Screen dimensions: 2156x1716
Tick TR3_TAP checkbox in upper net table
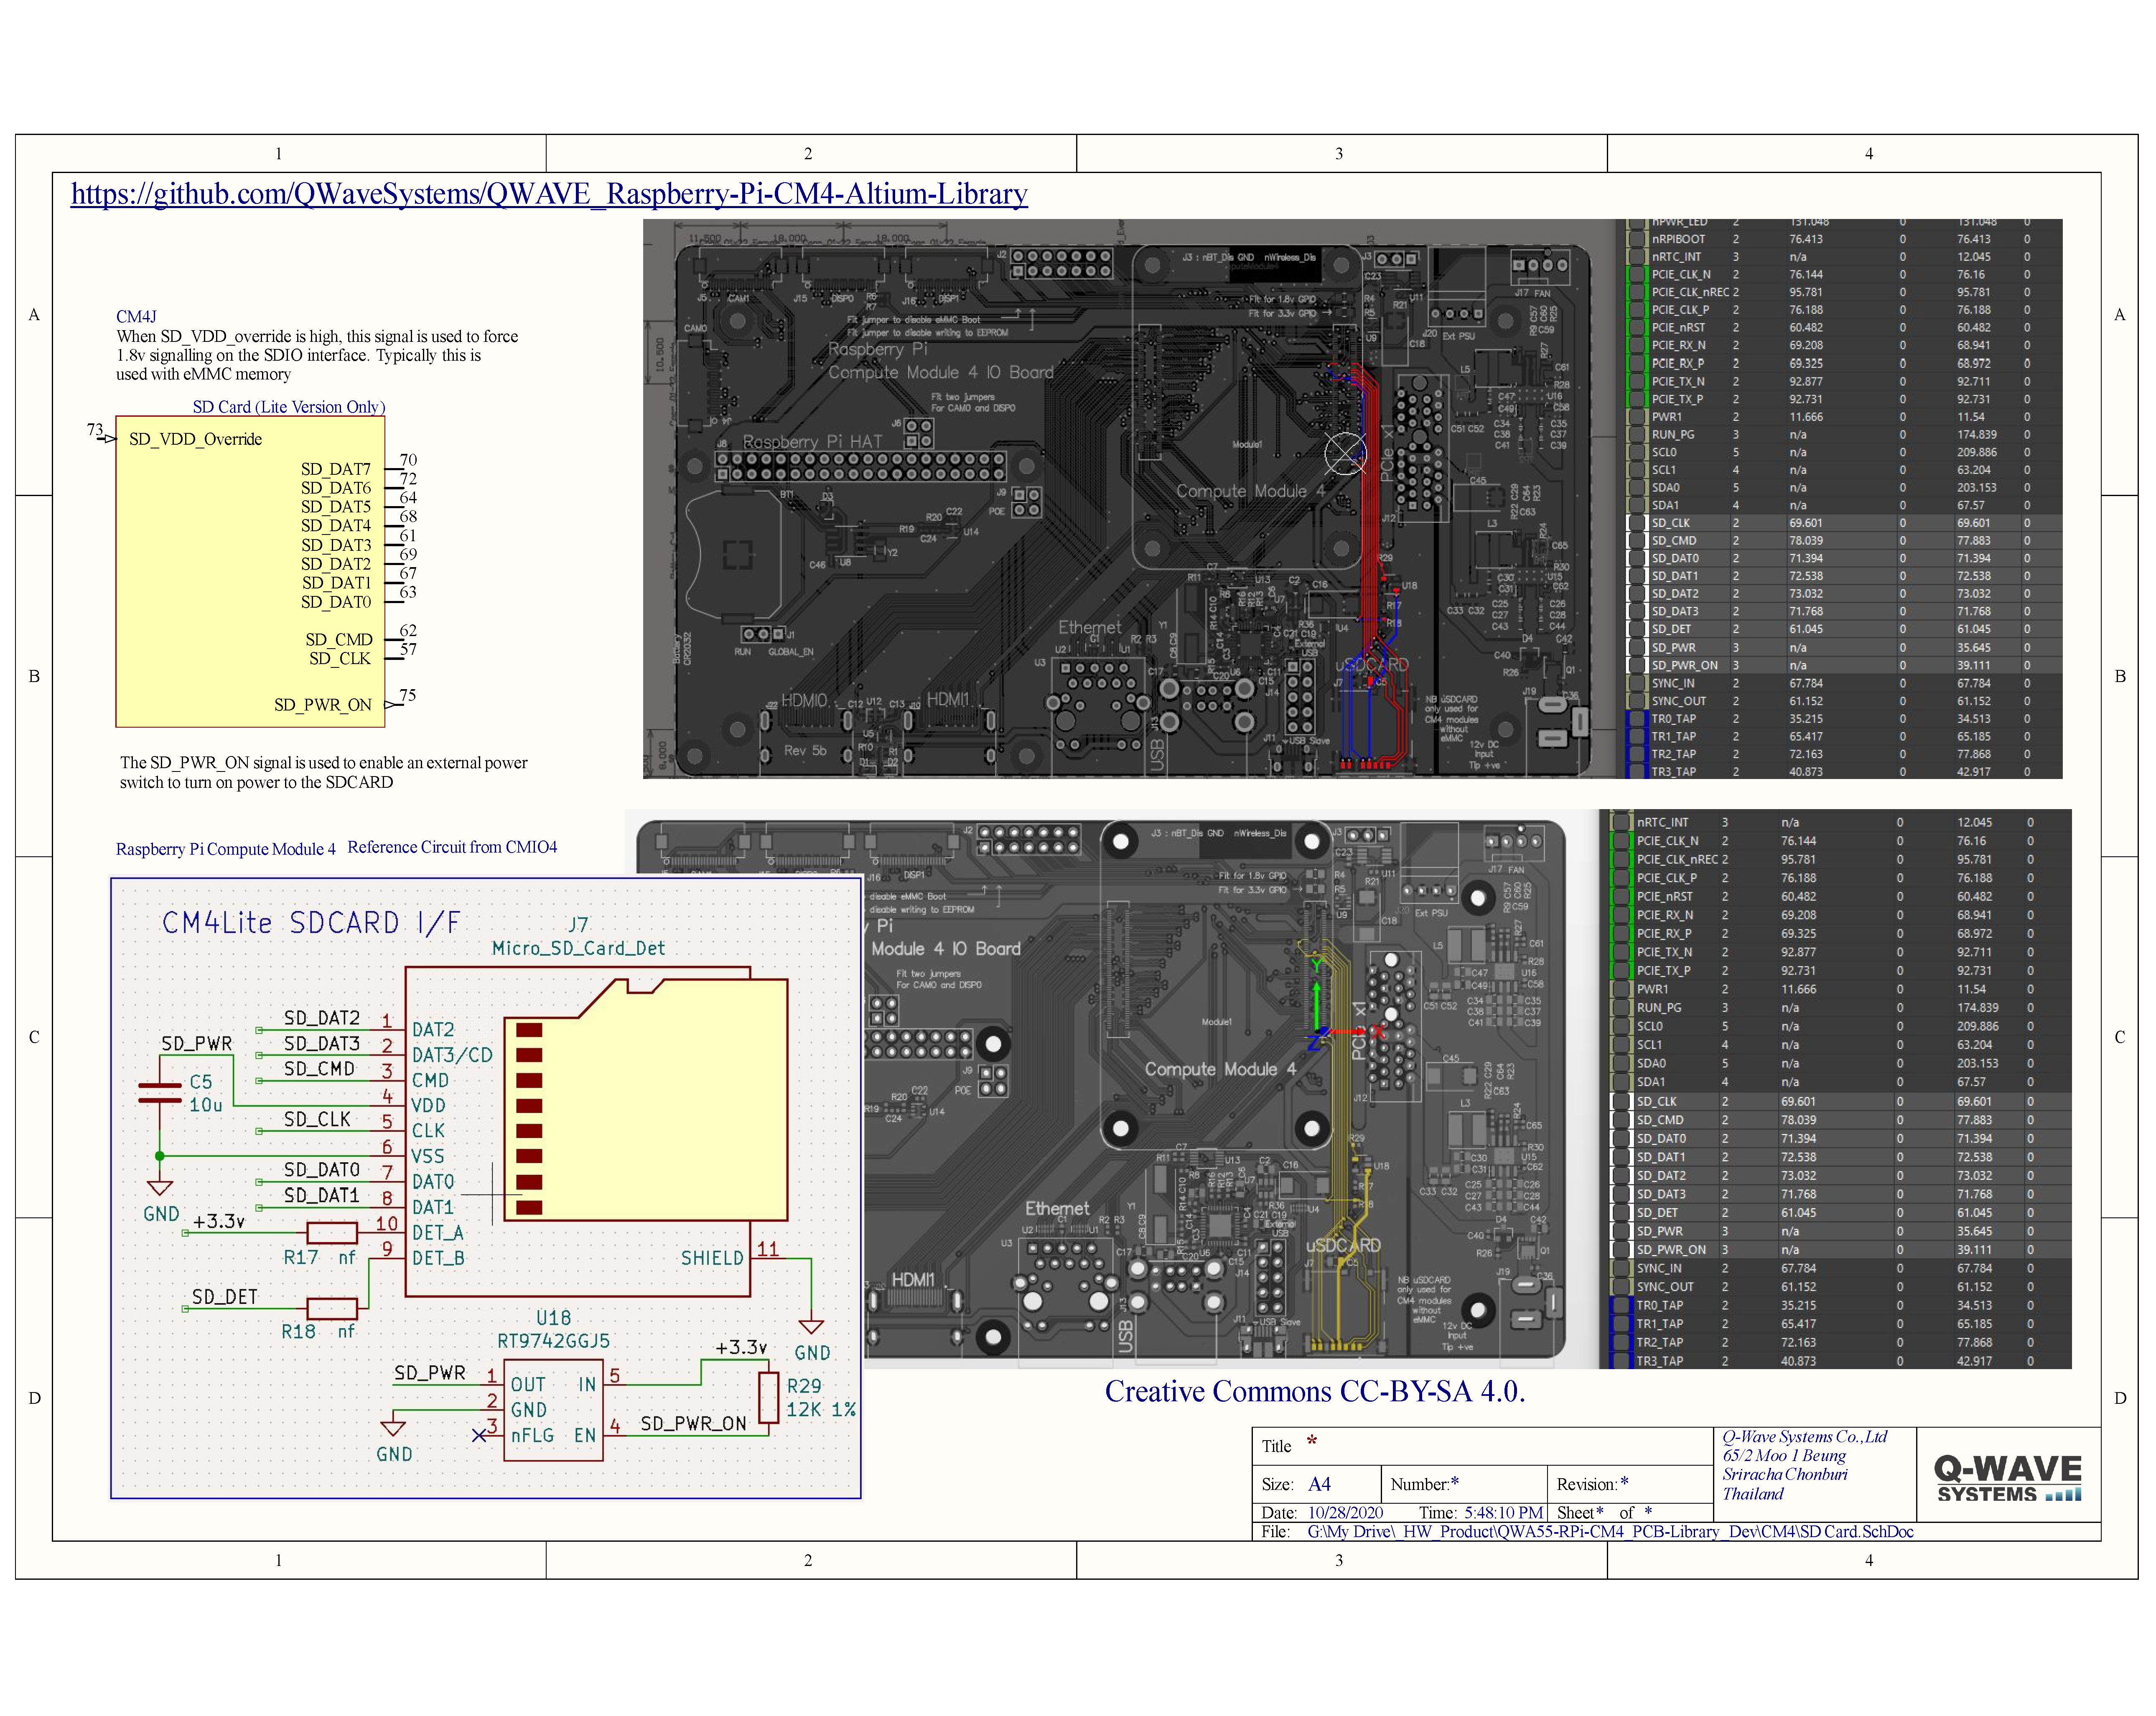[x=1636, y=771]
